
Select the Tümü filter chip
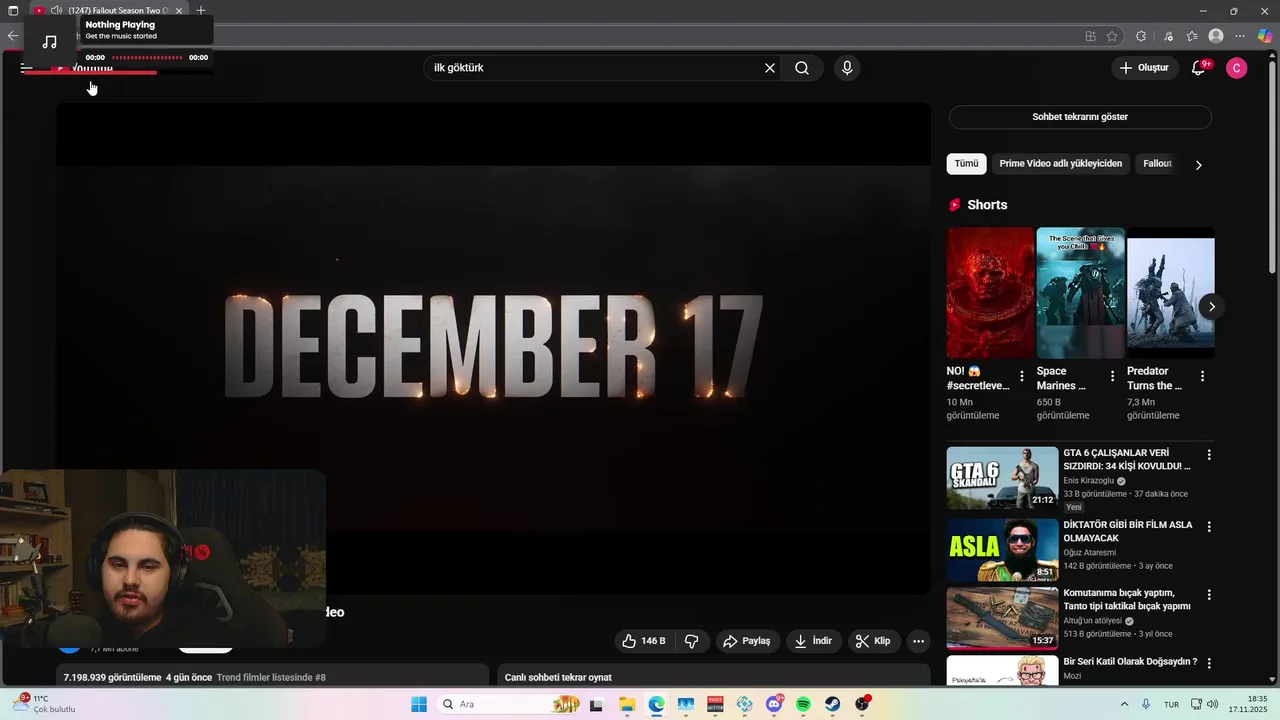coord(966,164)
